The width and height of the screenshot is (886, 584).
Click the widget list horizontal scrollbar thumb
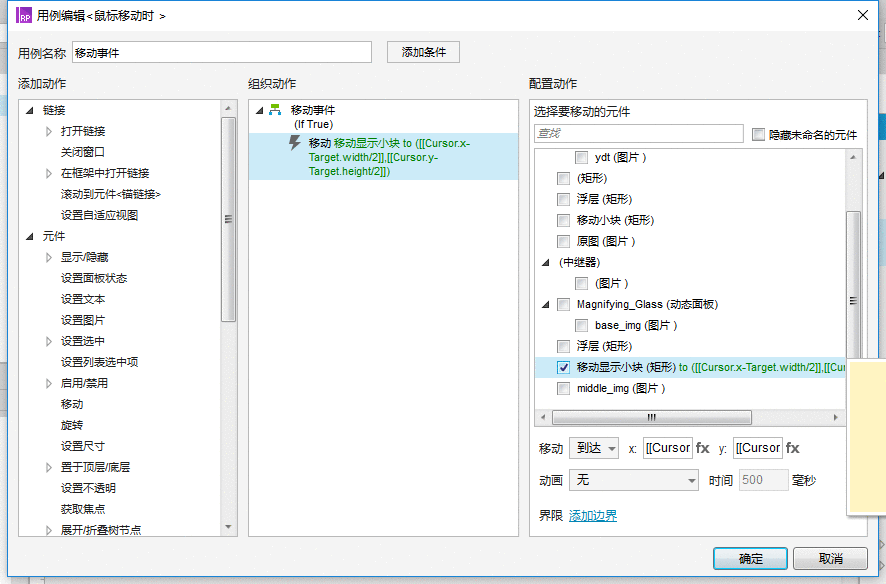click(652, 417)
